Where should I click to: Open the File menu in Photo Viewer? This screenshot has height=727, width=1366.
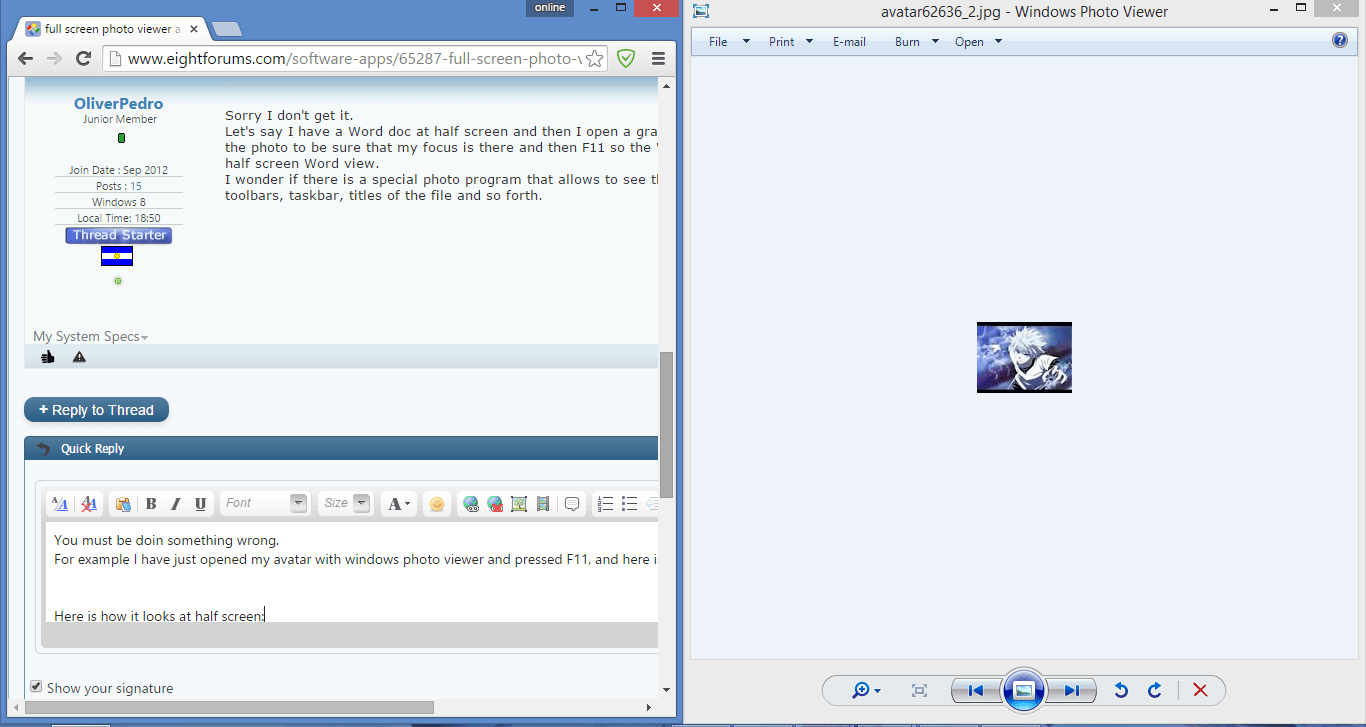point(718,41)
